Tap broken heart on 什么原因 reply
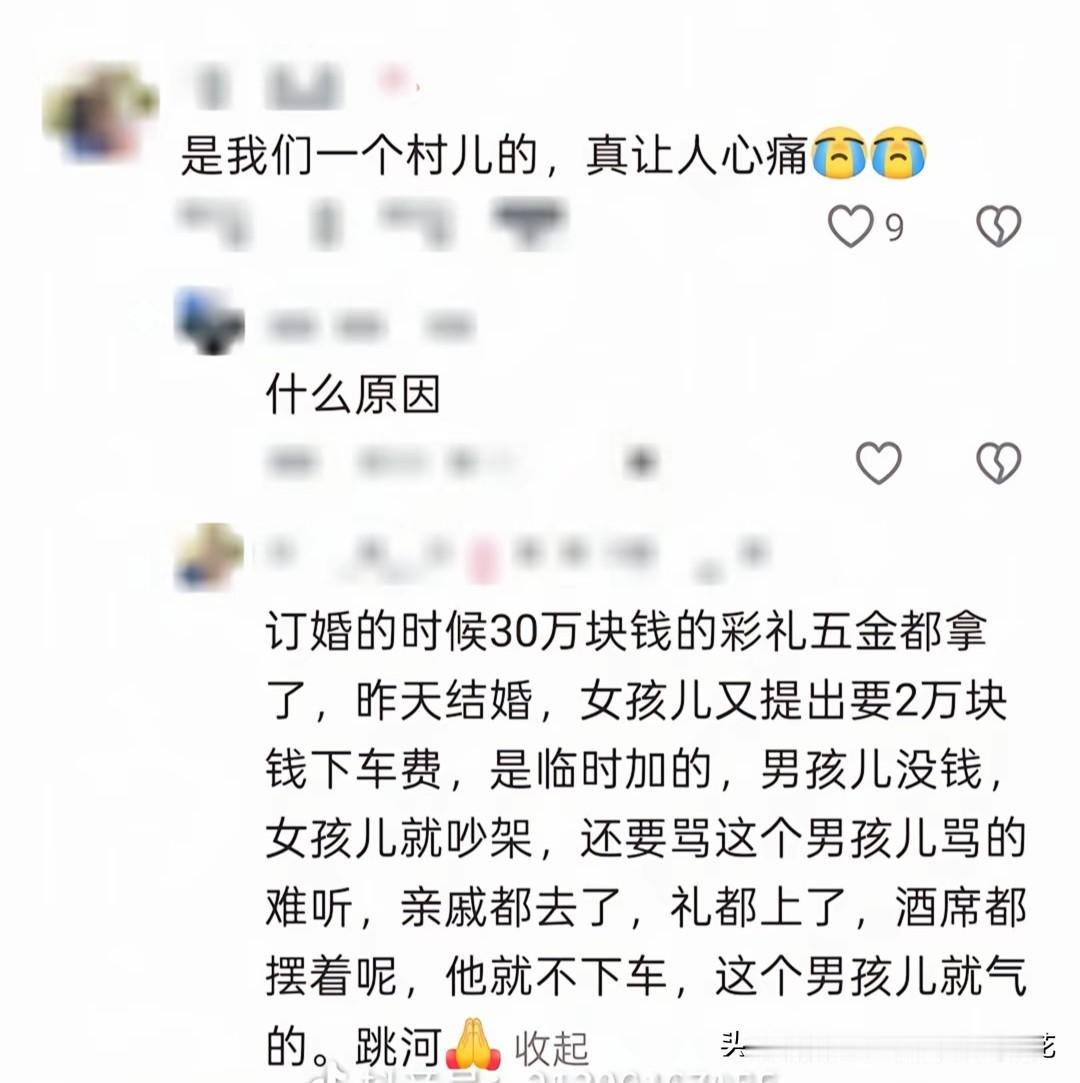Viewport: 1080px width, 1083px height. (999, 462)
